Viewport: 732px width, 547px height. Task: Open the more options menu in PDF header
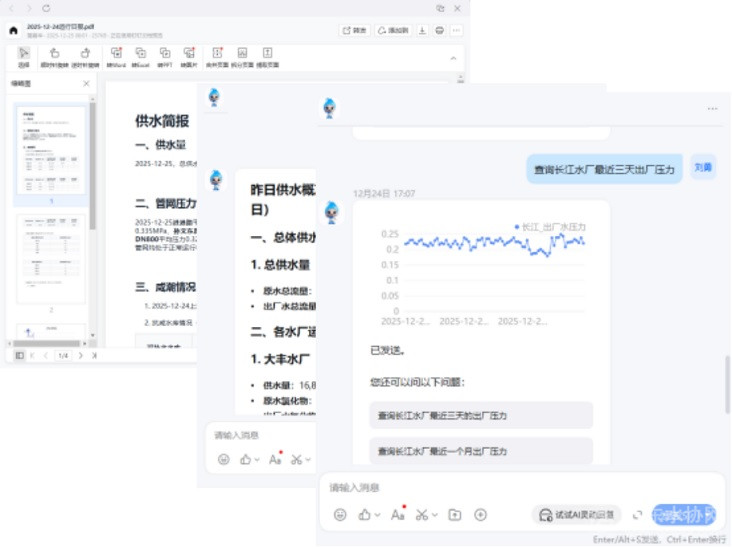(457, 30)
